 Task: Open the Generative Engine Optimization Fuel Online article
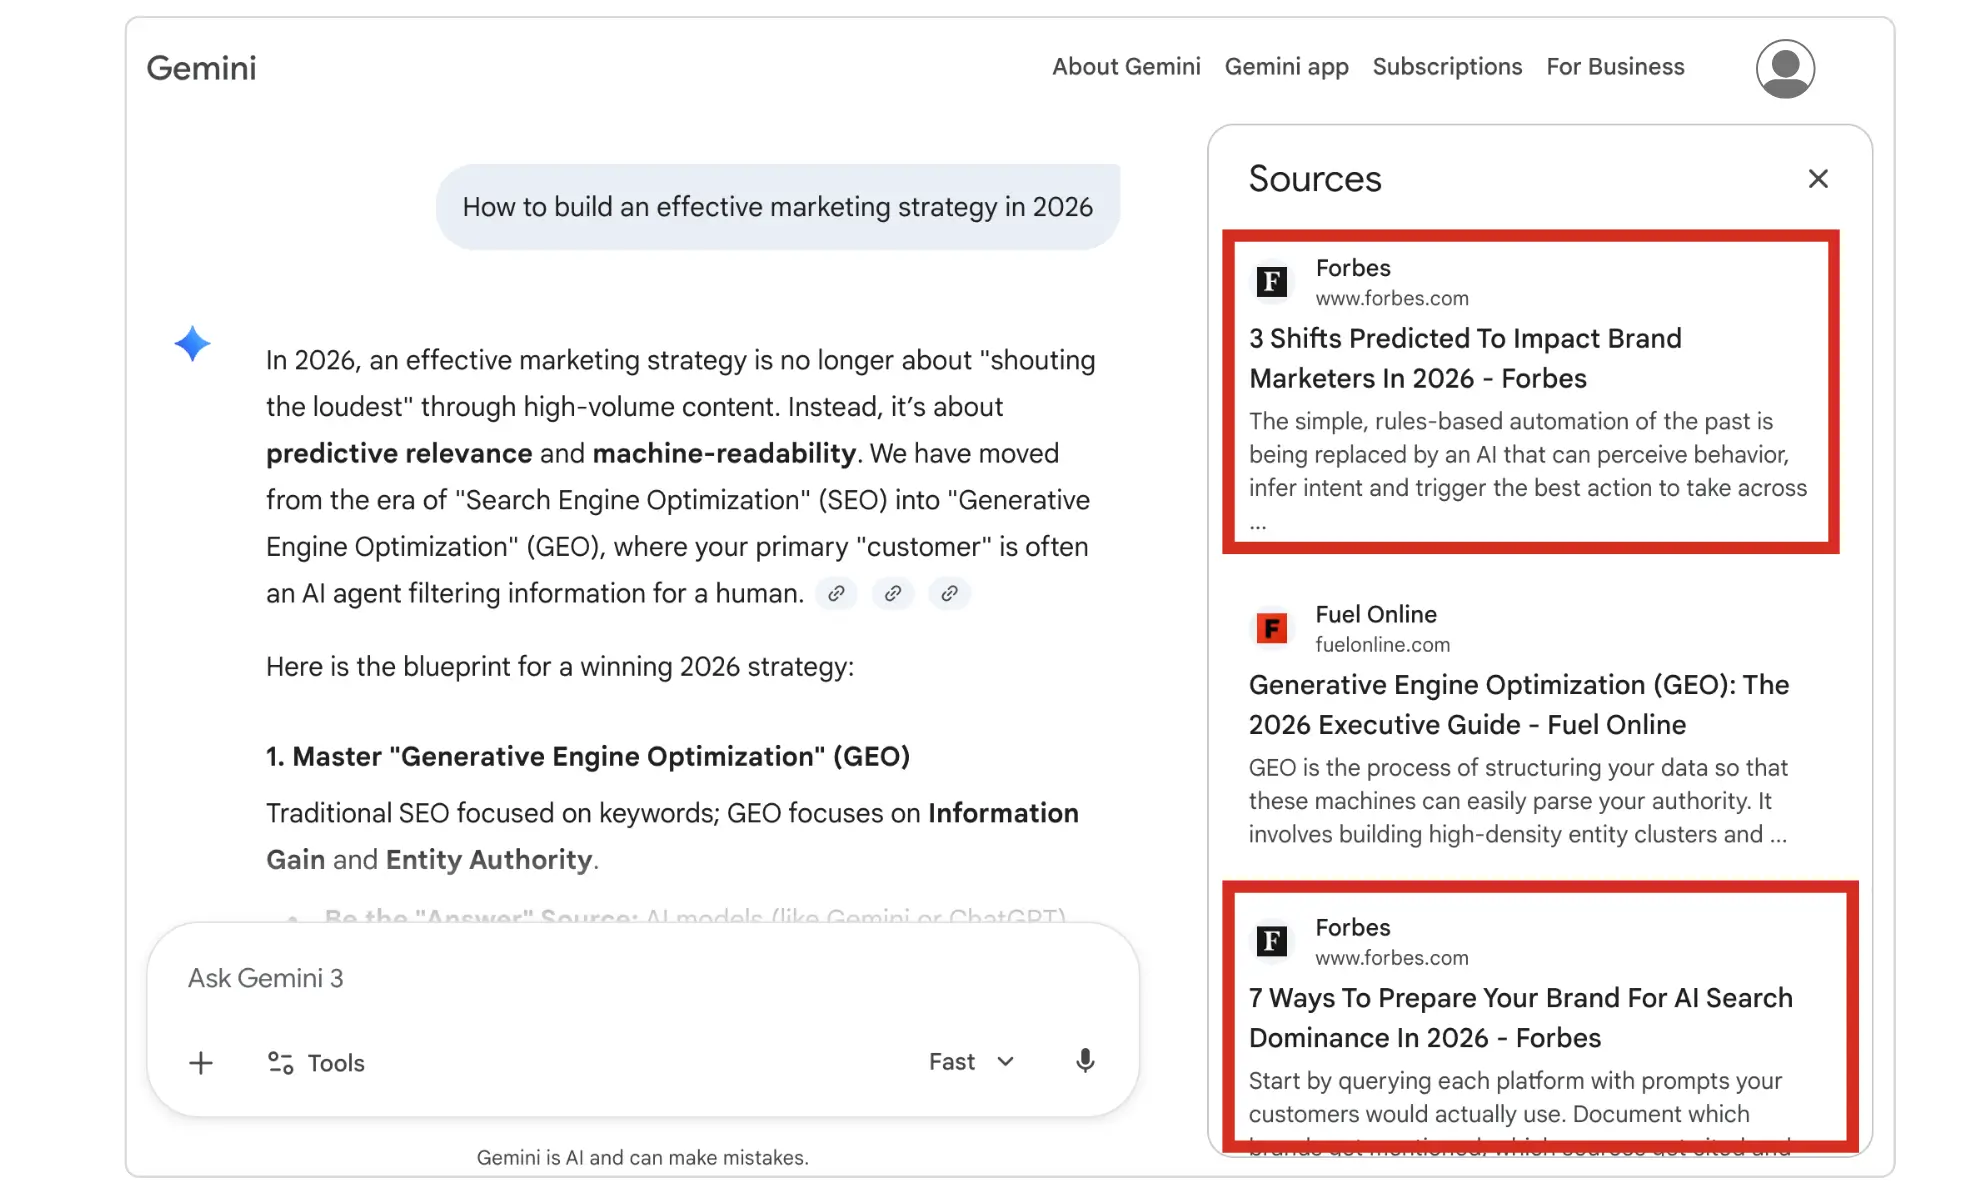point(1518,704)
